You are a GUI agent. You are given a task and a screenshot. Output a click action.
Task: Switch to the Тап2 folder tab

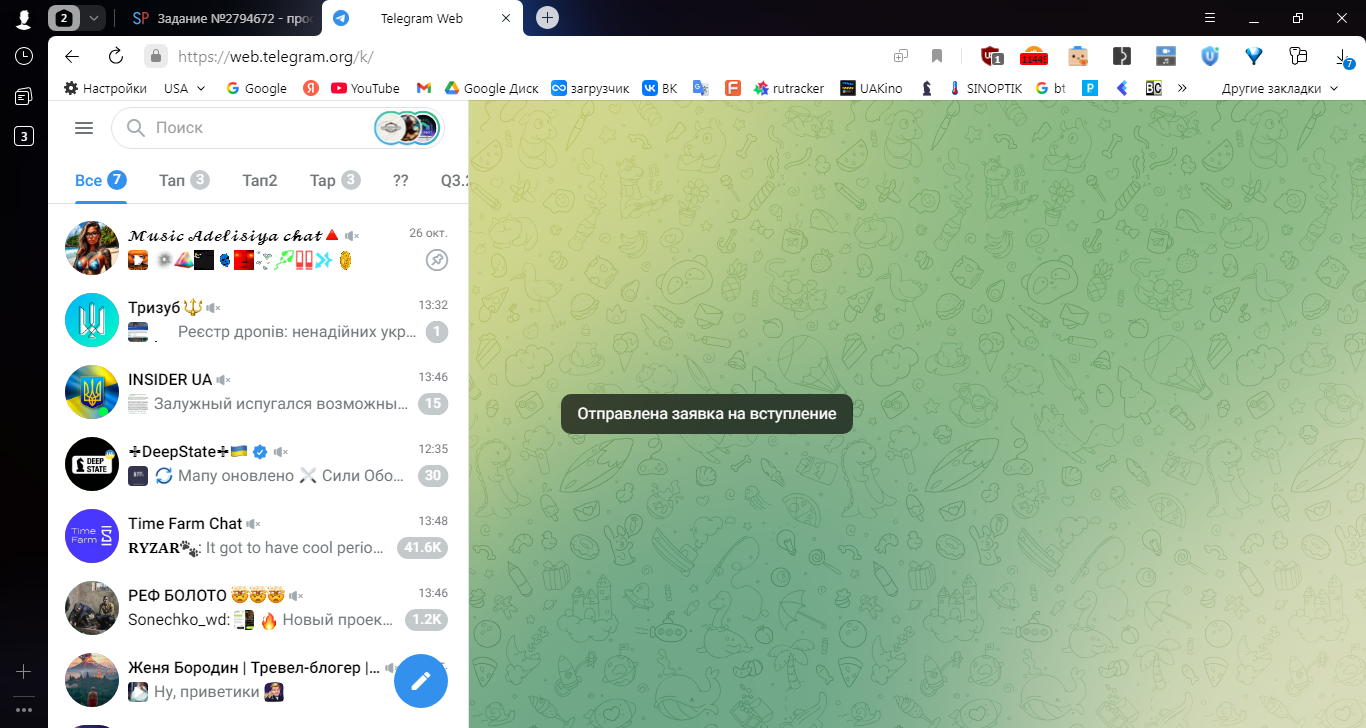coord(260,180)
